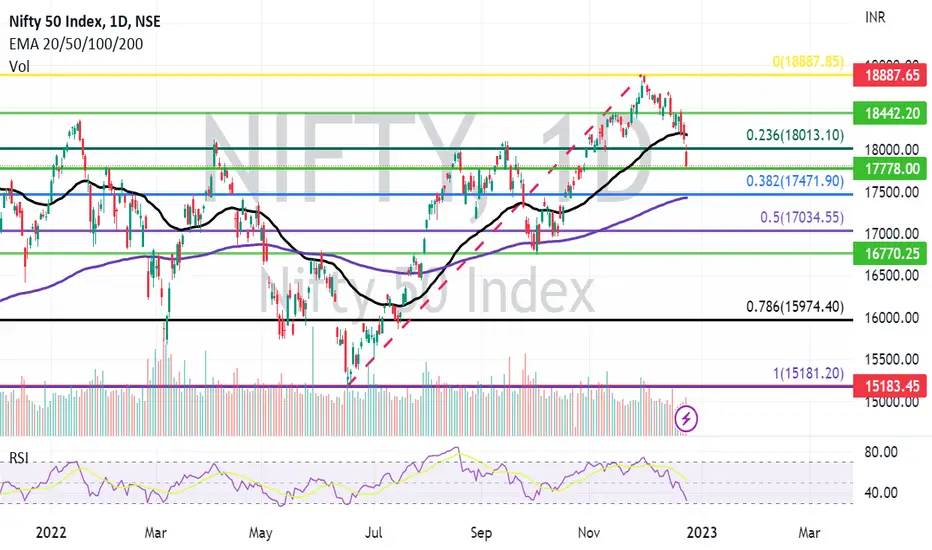The image size is (932, 550).
Task: Click the red 18887.65 price label
Action: click(892, 76)
